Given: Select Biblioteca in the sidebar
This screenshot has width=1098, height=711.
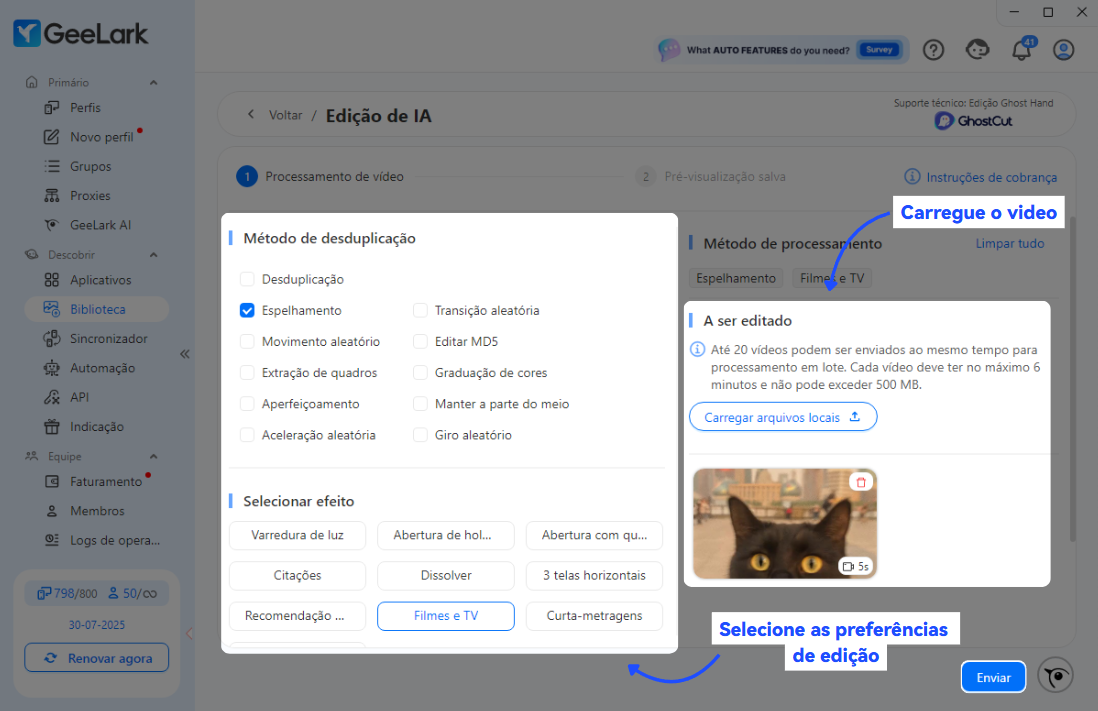Looking at the screenshot, I should (x=97, y=310).
